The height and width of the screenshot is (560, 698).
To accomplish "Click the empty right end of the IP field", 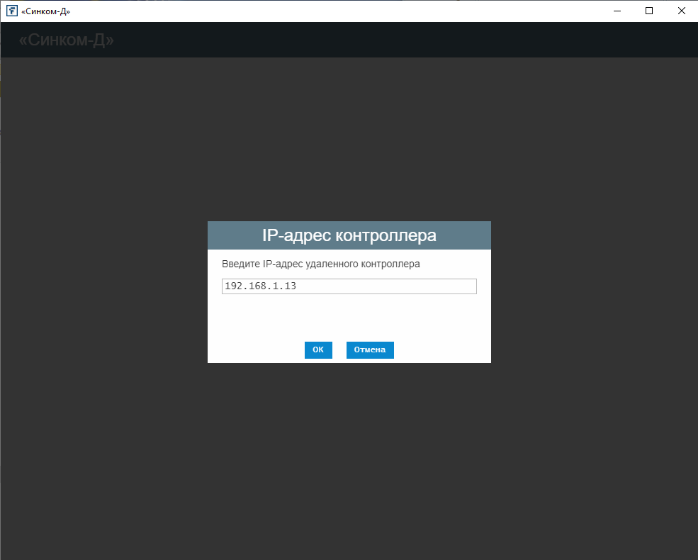I will point(440,286).
